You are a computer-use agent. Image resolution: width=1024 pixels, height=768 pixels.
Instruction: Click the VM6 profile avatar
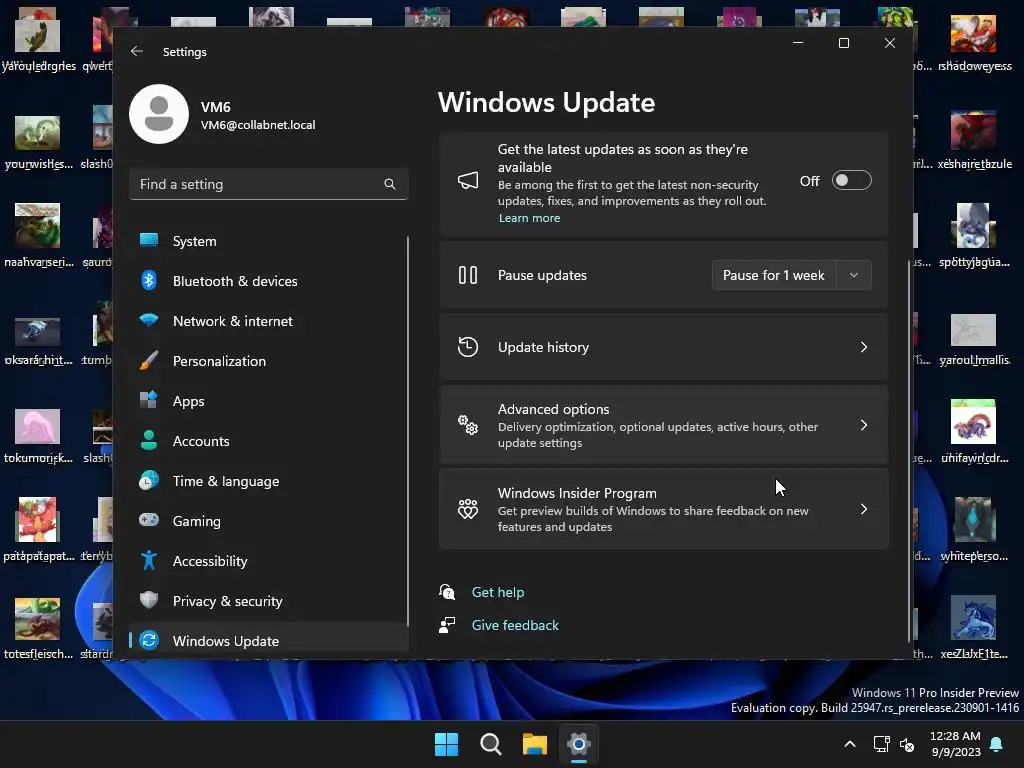159,114
